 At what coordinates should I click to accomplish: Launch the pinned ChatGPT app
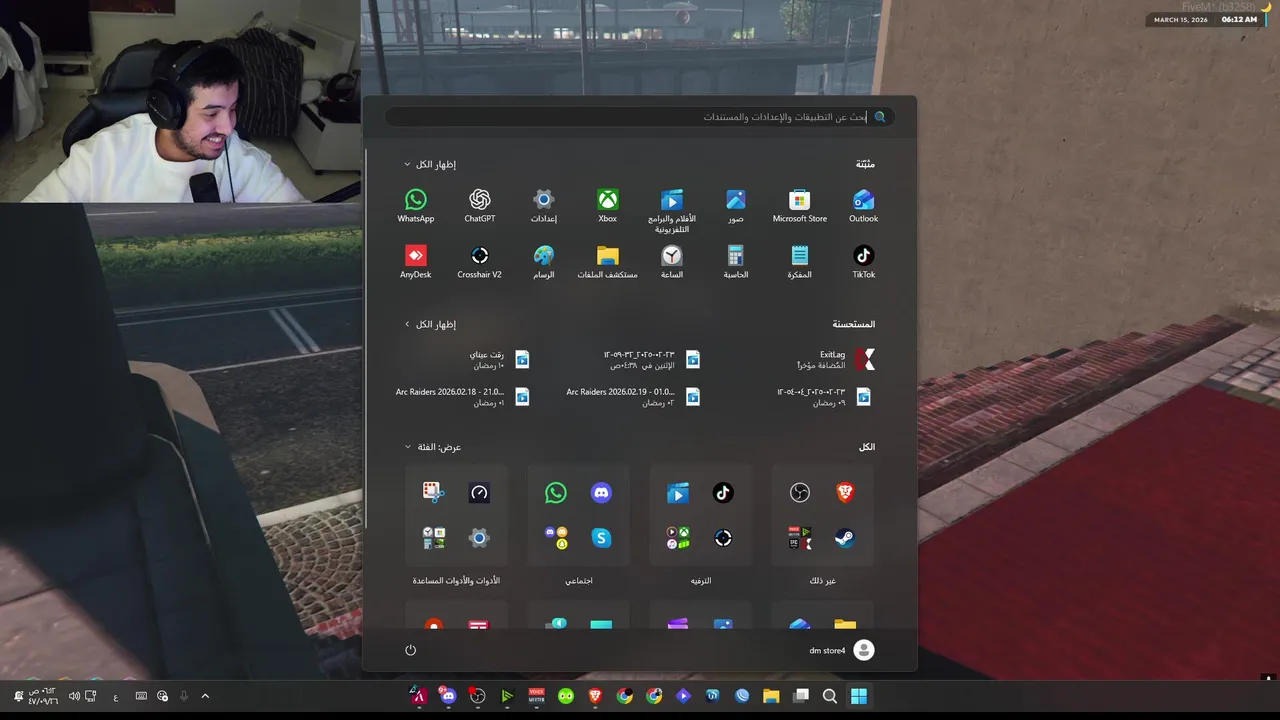tap(480, 206)
